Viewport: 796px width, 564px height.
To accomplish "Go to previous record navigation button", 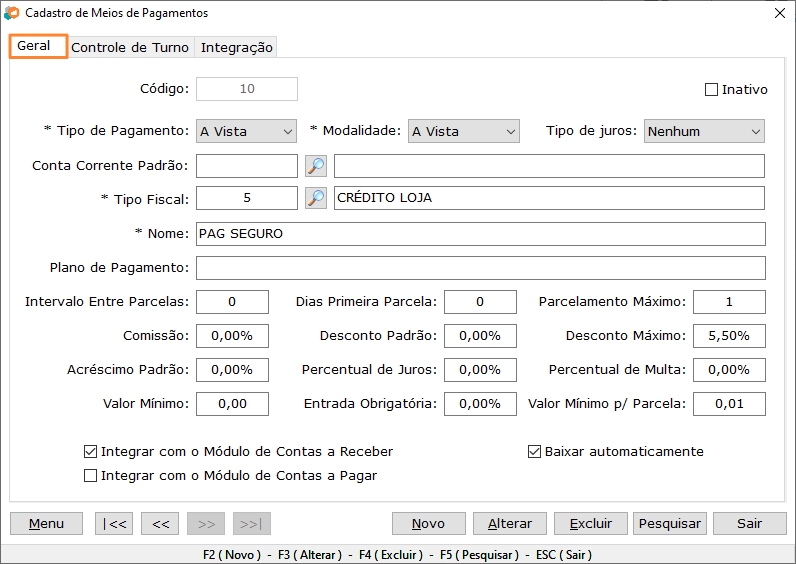I will [160, 524].
